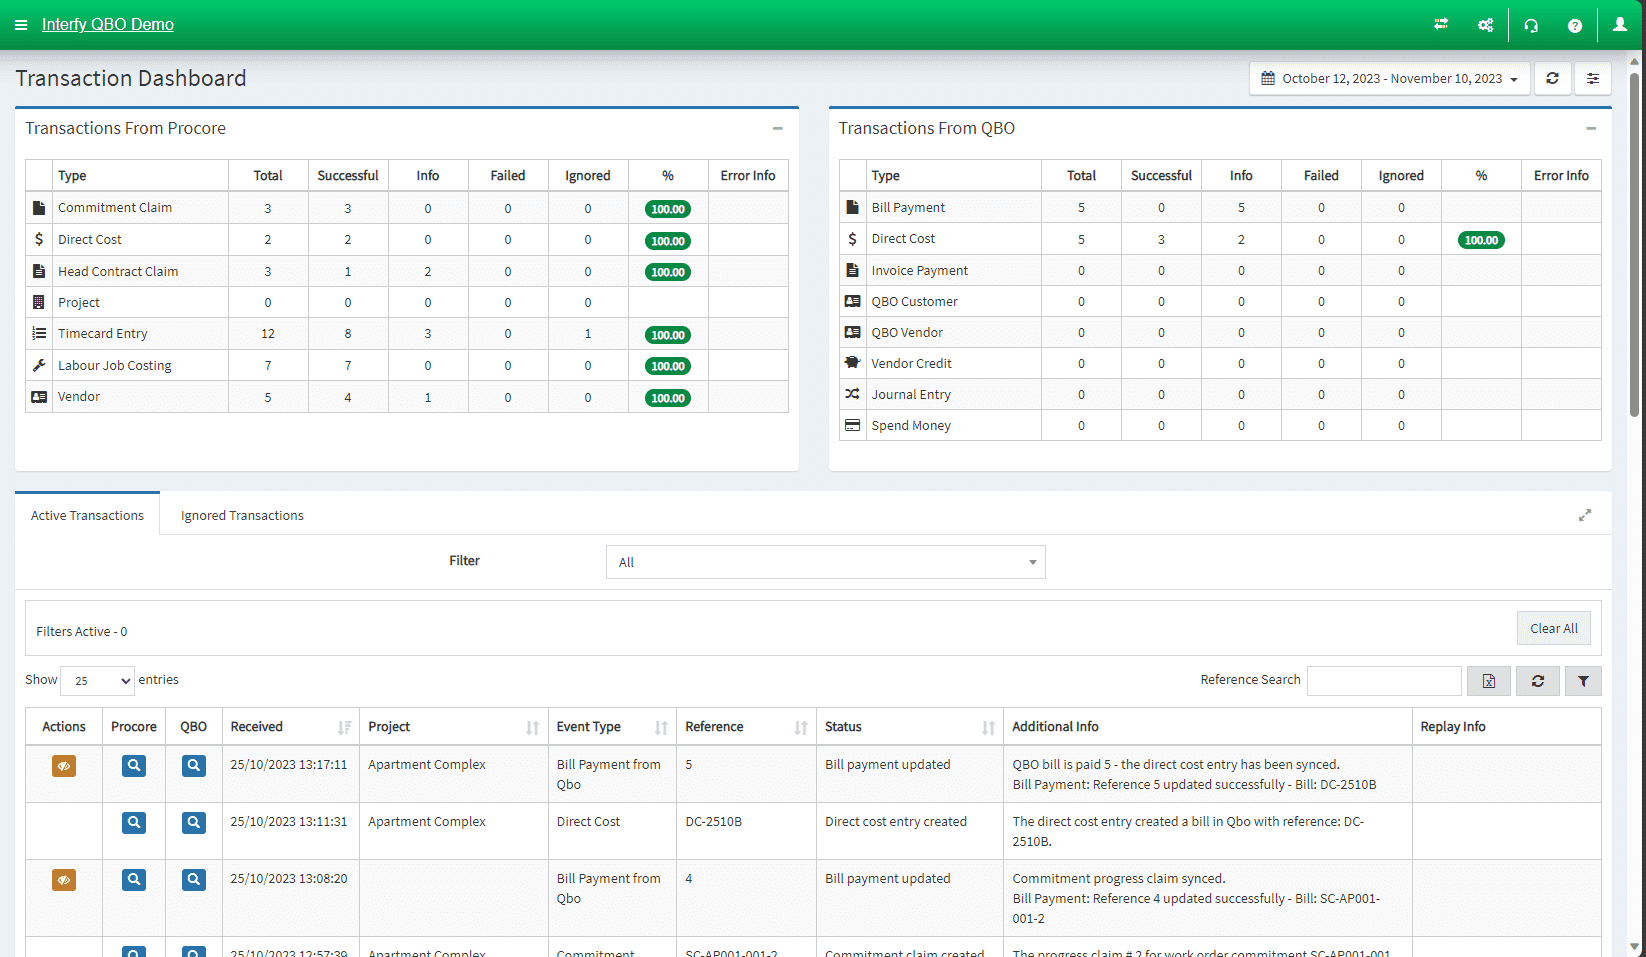
Task: Open the Filter dropdown set to All
Action: click(x=824, y=562)
